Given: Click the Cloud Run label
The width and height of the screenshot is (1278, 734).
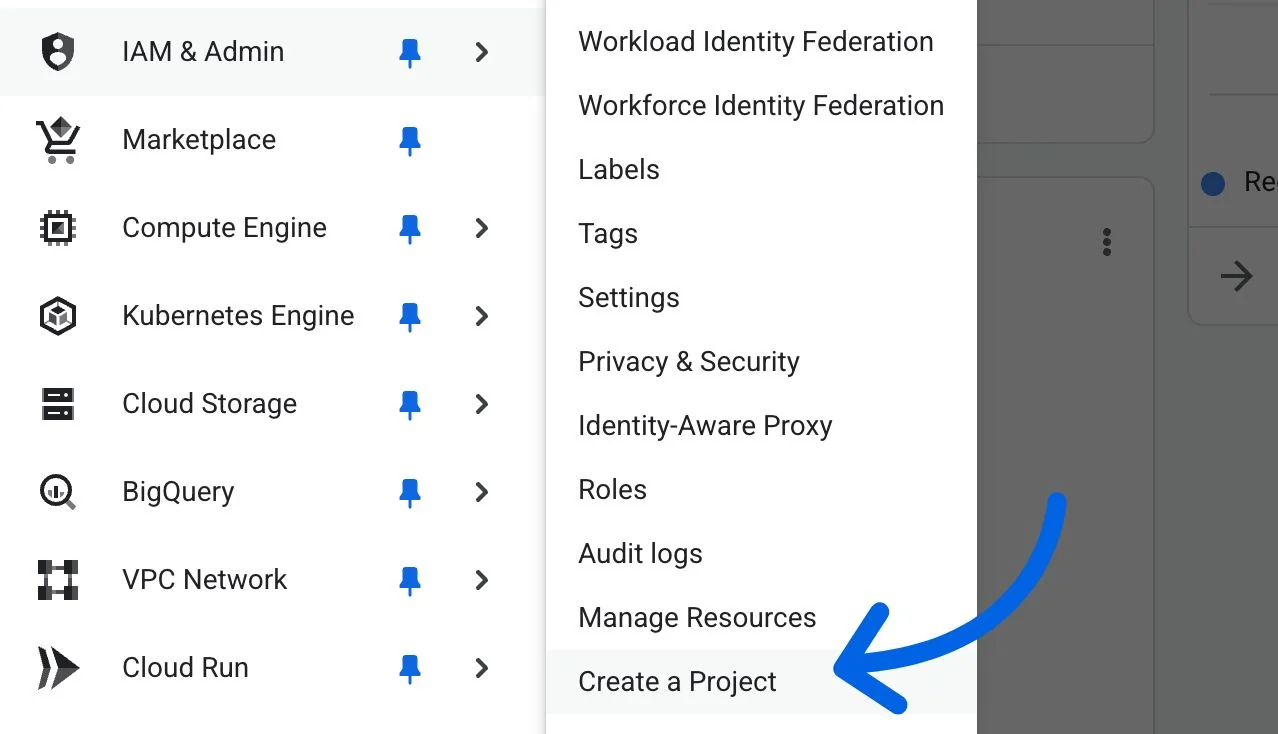Looking at the screenshot, I should tap(185, 668).
